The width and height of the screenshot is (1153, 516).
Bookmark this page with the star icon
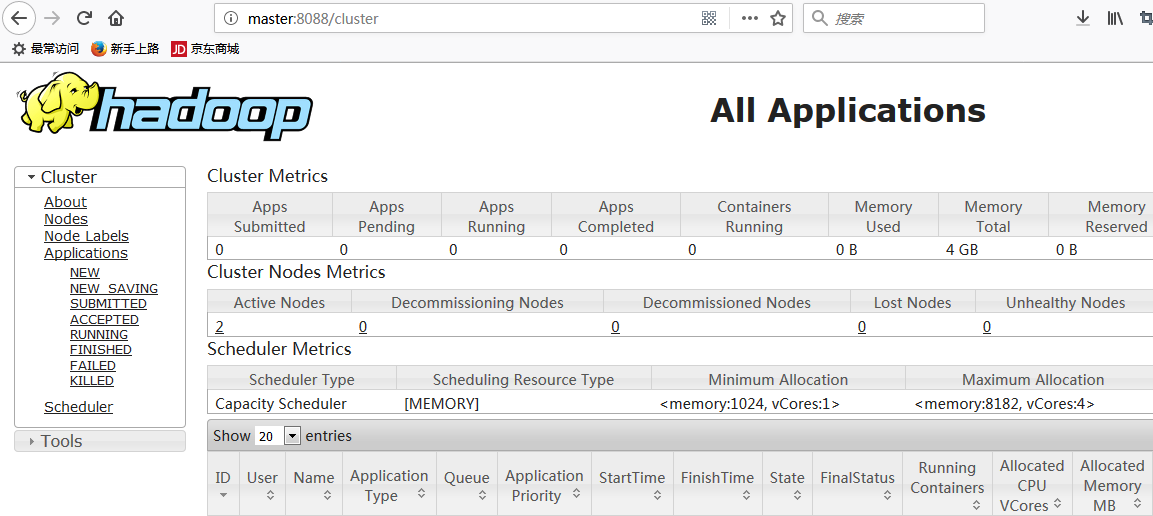[x=778, y=18]
